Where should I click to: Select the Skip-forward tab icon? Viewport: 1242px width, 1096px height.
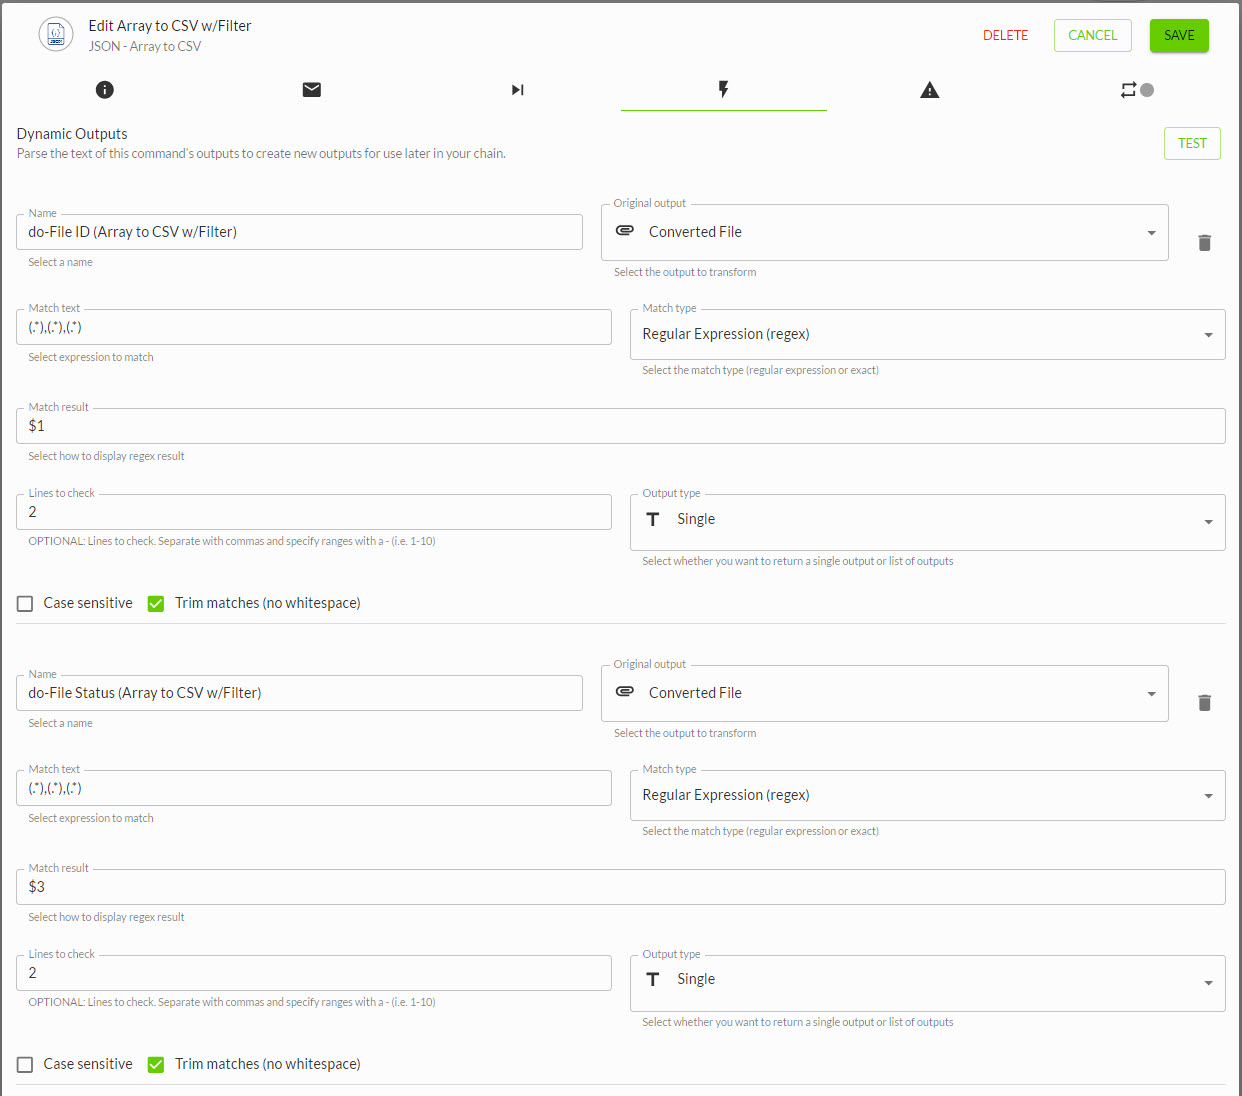(517, 90)
